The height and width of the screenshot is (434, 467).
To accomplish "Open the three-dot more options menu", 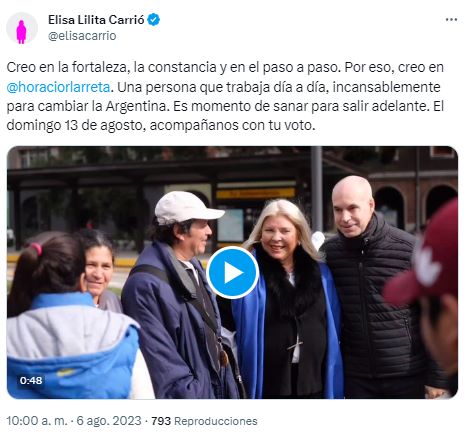I will coord(451,20).
